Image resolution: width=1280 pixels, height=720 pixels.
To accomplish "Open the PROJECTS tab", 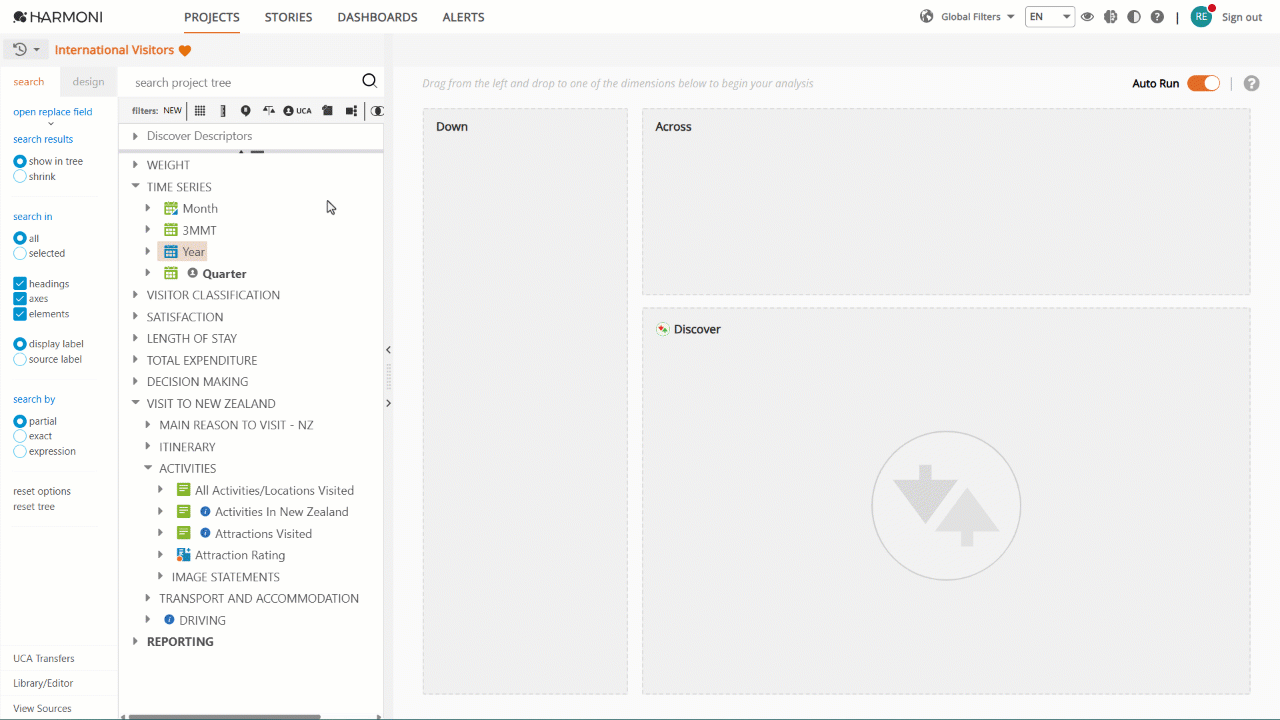I will coord(212,17).
